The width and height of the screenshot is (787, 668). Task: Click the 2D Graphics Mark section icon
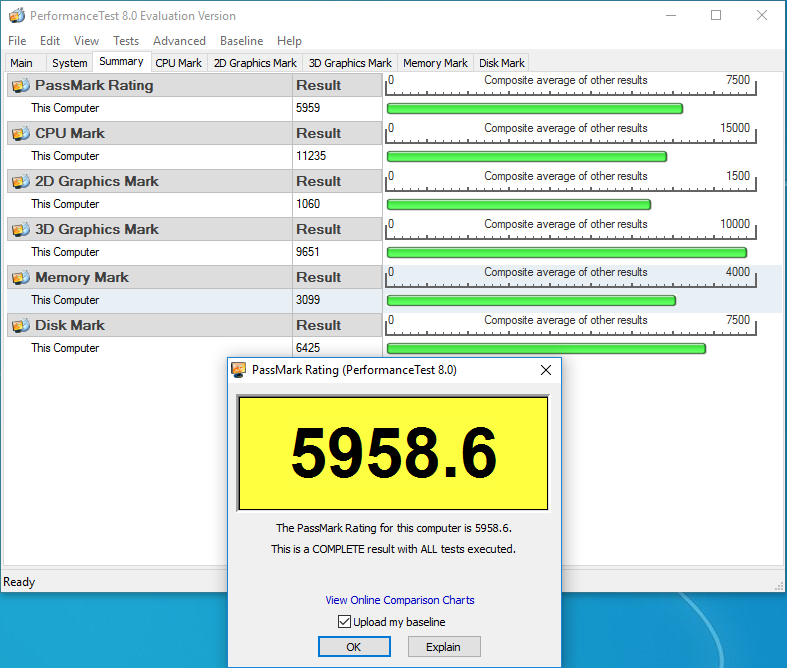click(21, 181)
